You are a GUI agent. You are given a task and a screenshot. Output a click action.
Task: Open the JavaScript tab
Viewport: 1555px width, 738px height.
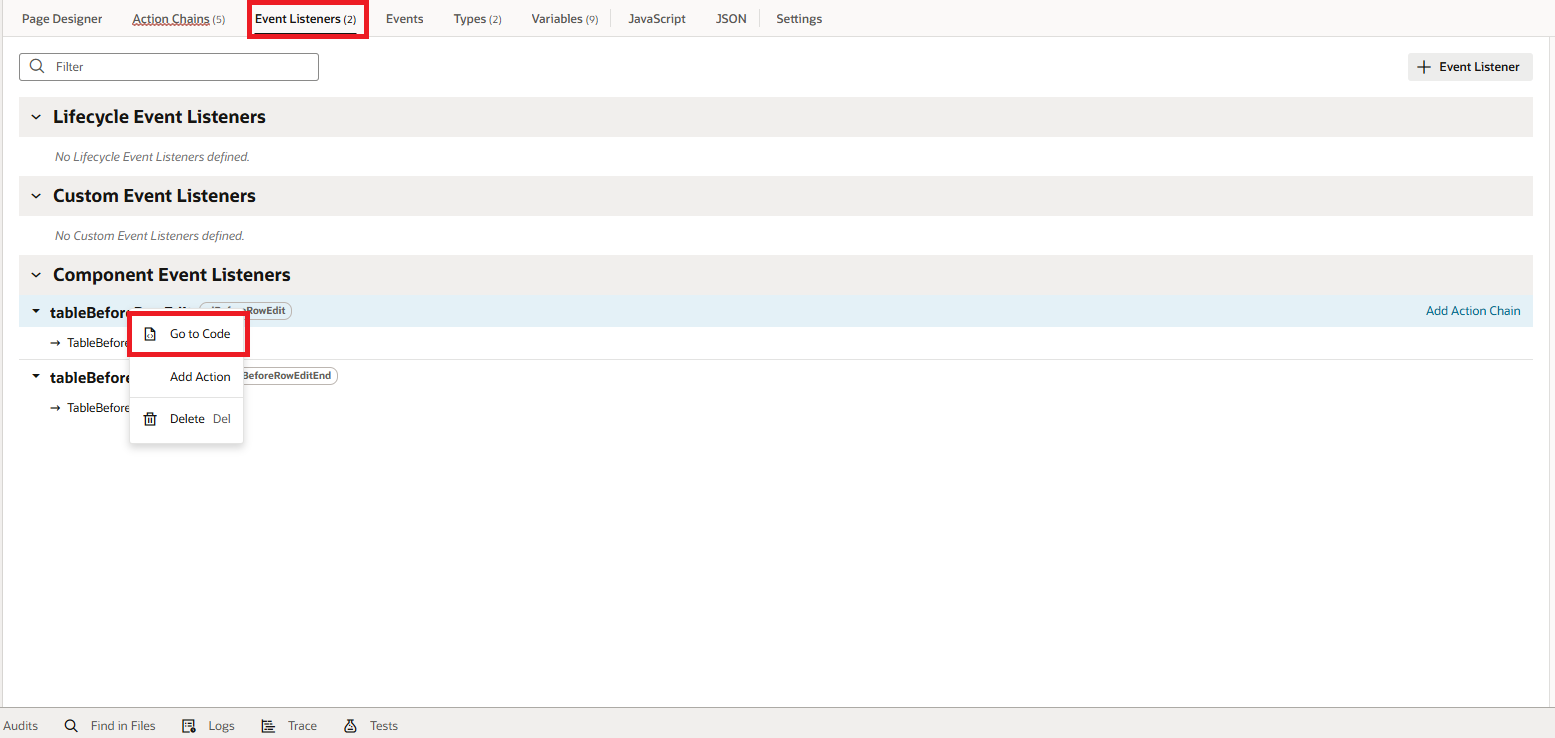[x=656, y=19]
